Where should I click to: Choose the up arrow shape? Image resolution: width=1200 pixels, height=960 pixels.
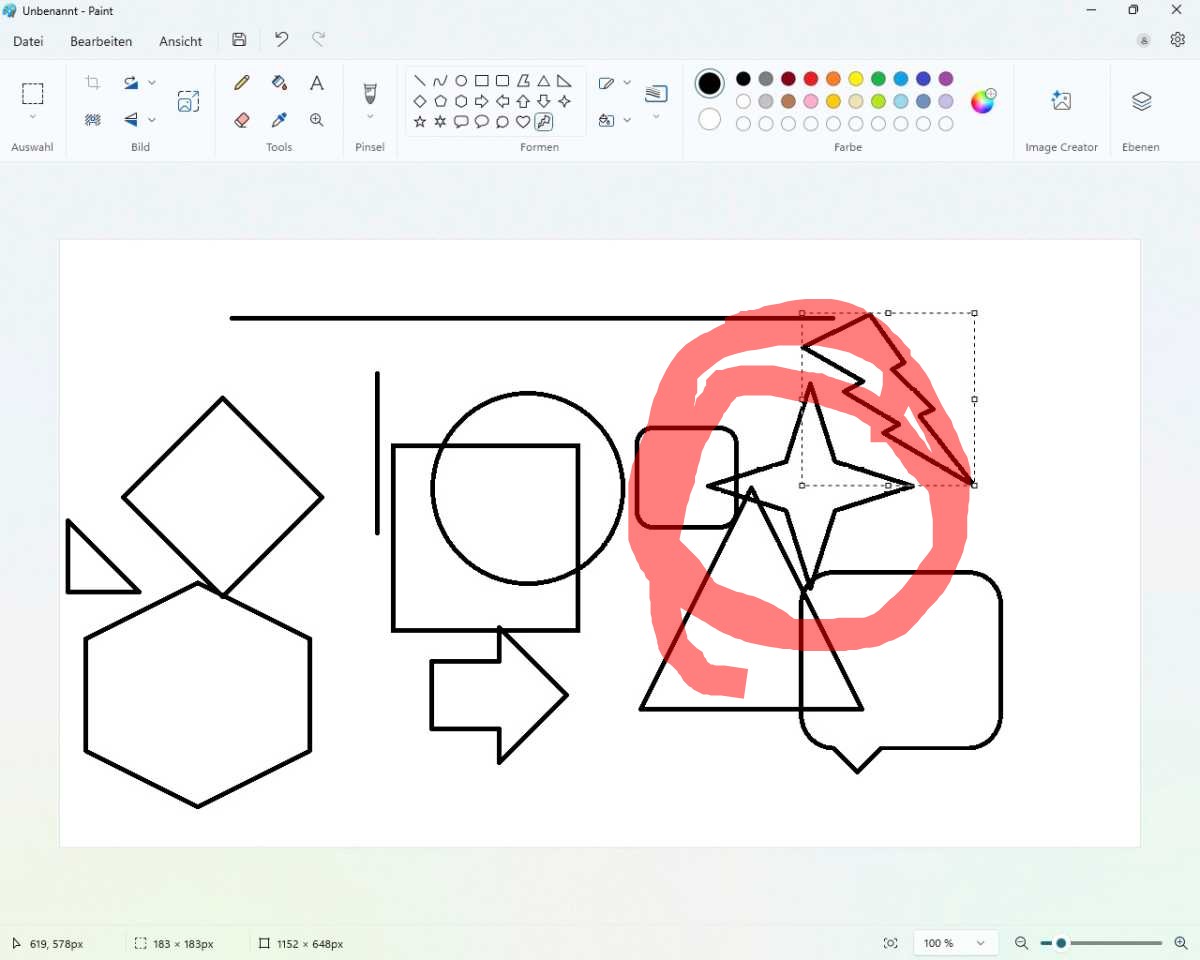point(523,101)
